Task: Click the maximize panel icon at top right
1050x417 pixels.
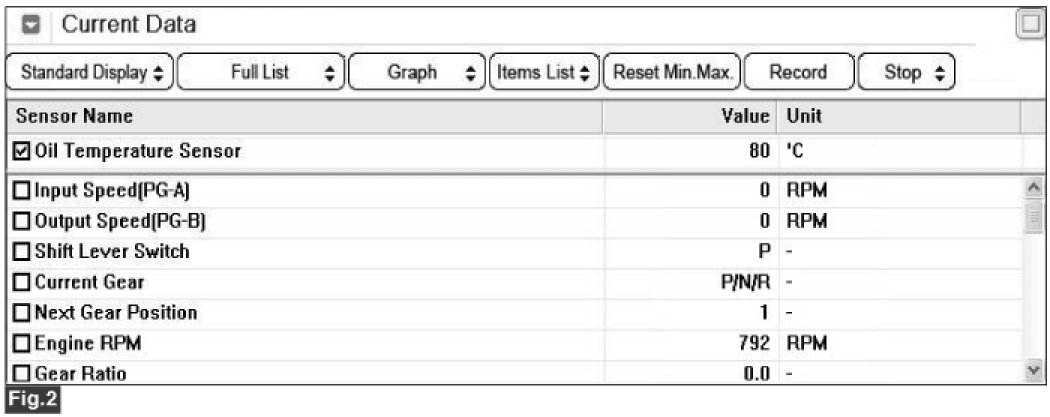Action: (x=1031, y=26)
